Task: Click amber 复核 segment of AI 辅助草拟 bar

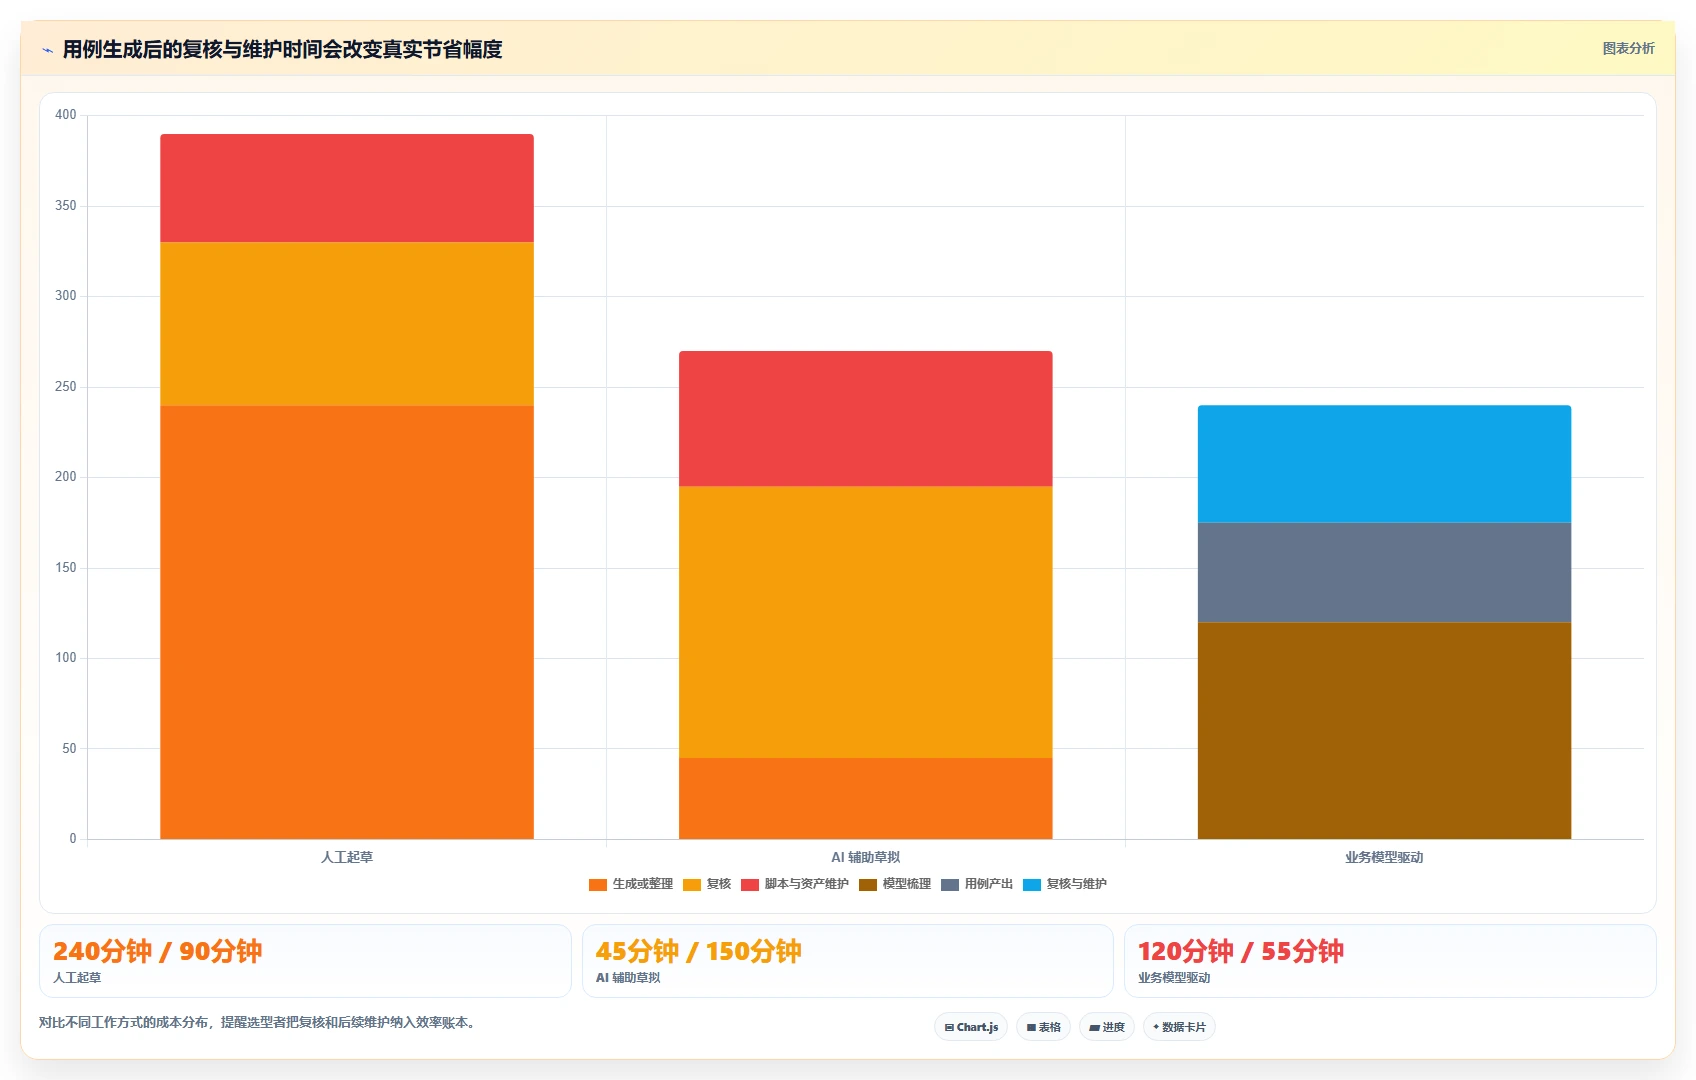Action: pyautogui.click(x=865, y=622)
